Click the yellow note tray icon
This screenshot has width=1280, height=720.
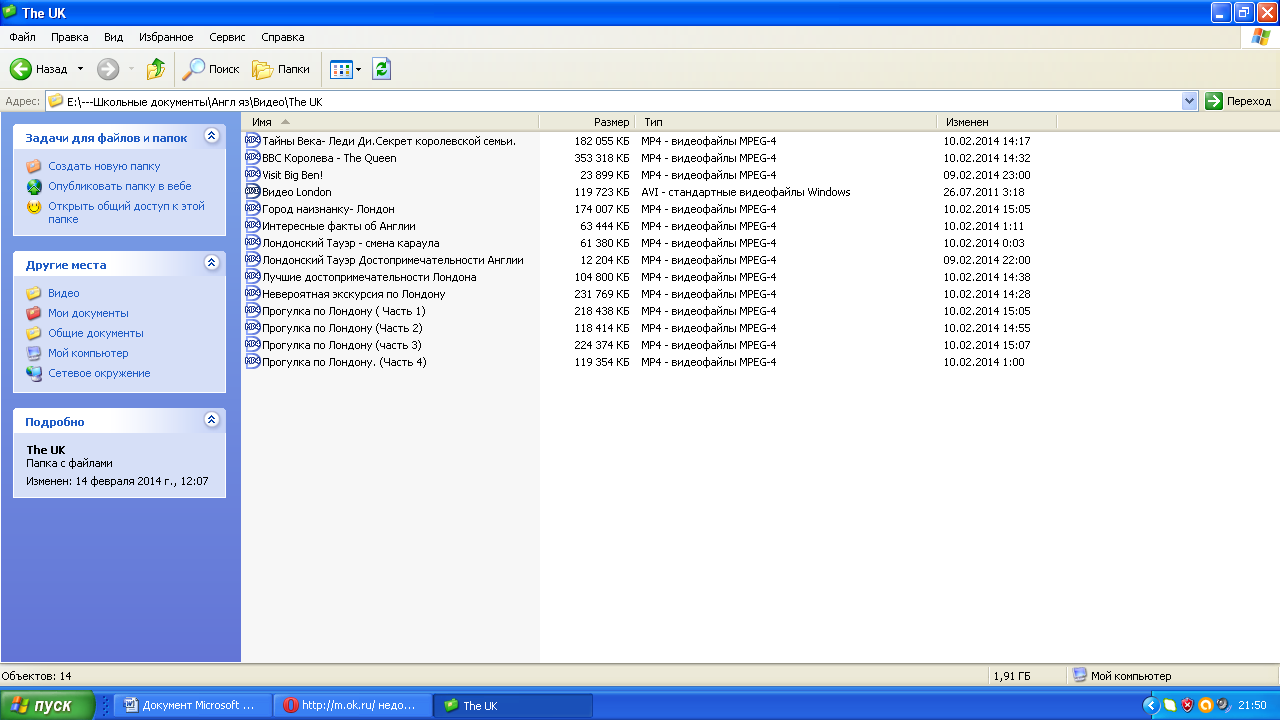click(1169, 705)
